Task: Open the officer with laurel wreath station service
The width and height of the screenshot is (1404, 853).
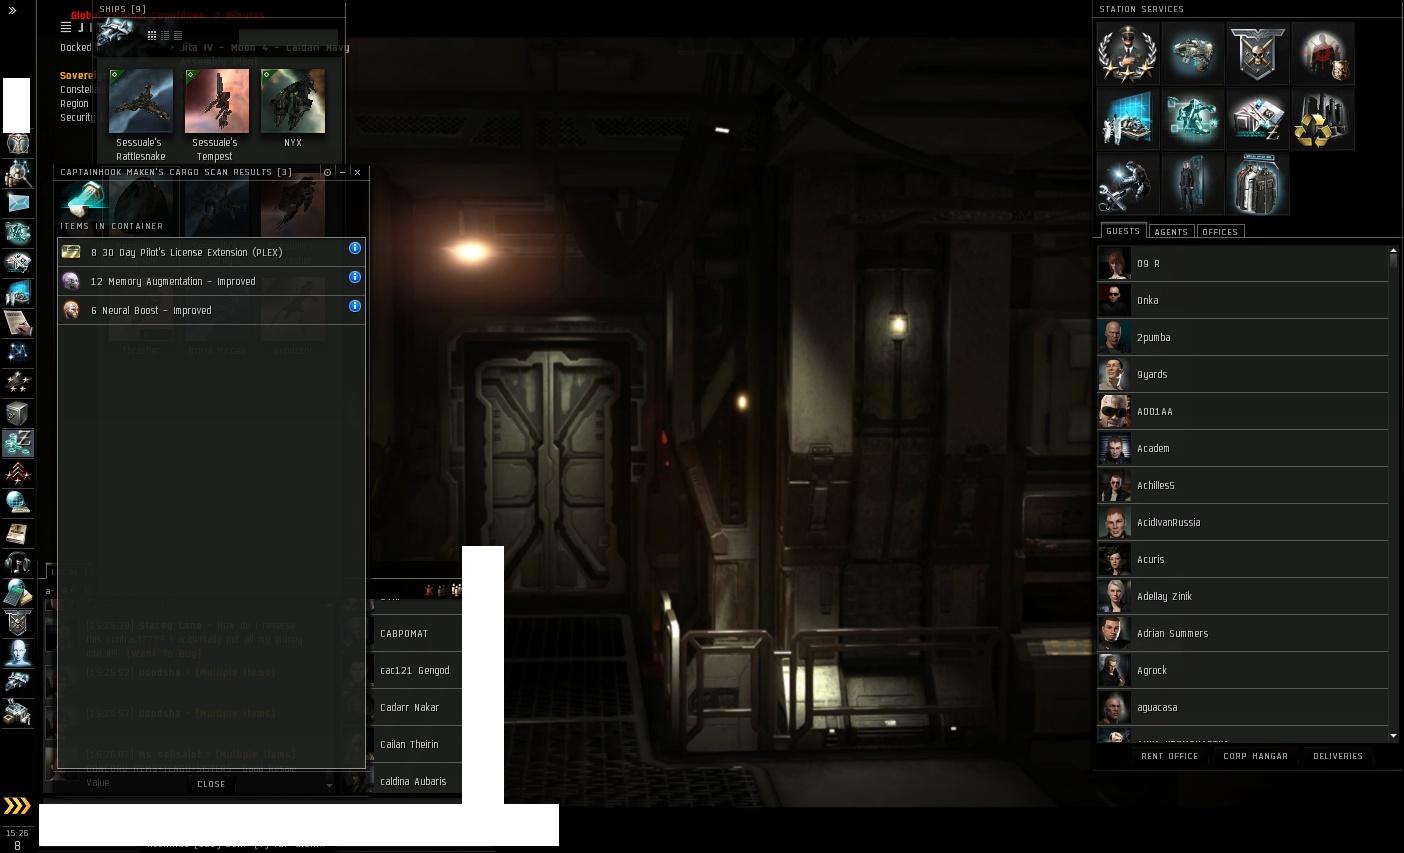Action: click(1127, 53)
